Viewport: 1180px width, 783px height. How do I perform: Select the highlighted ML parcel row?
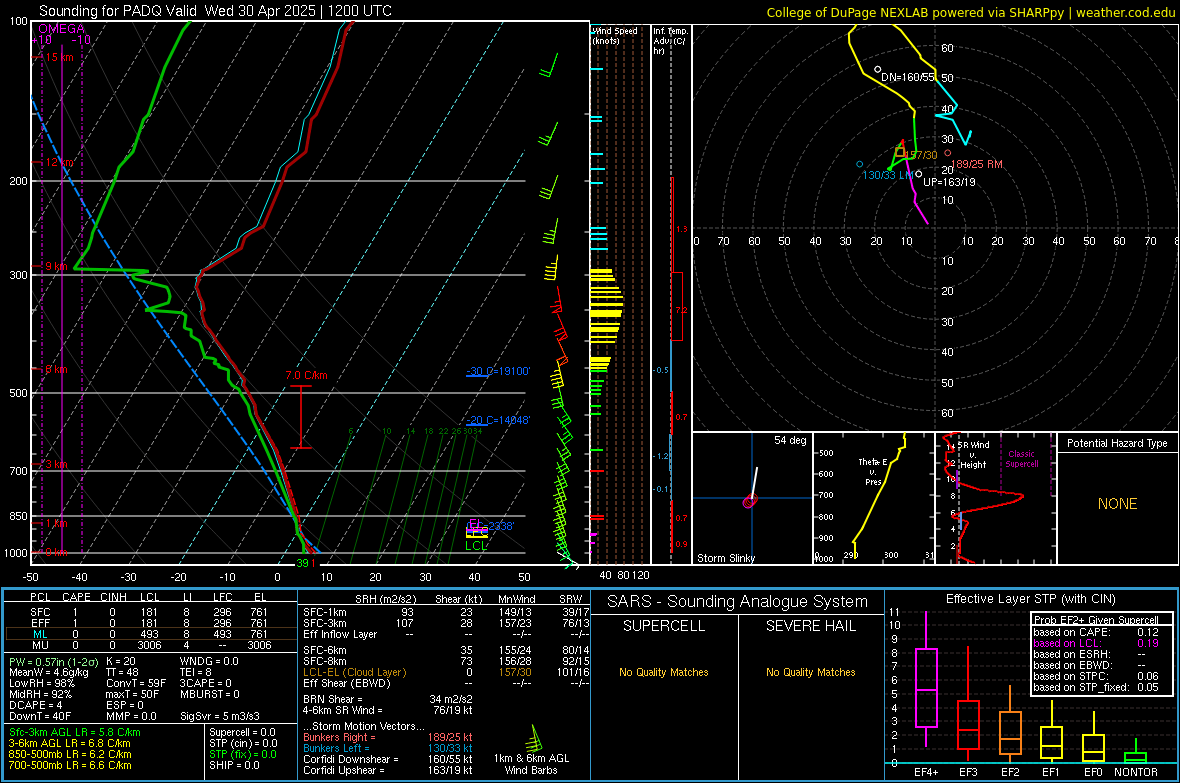coord(151,635)
